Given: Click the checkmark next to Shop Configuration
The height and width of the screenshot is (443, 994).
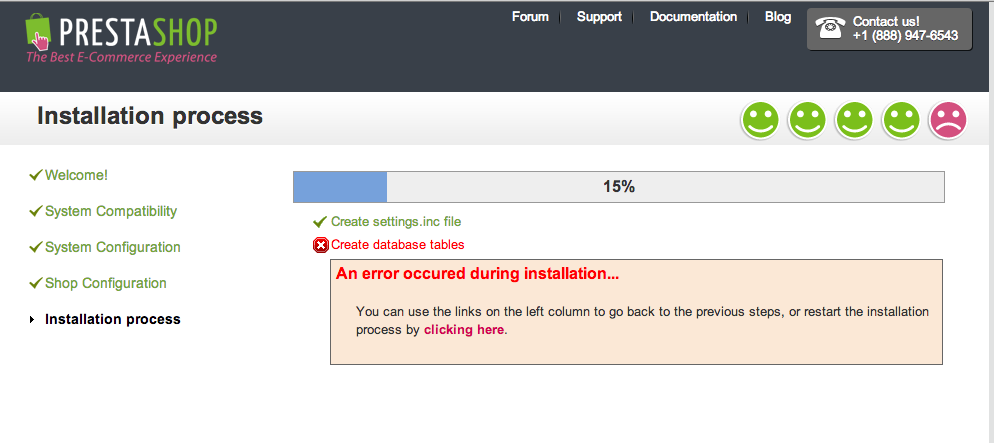Looking at the screenshot, I should click(x=36, y=283).
